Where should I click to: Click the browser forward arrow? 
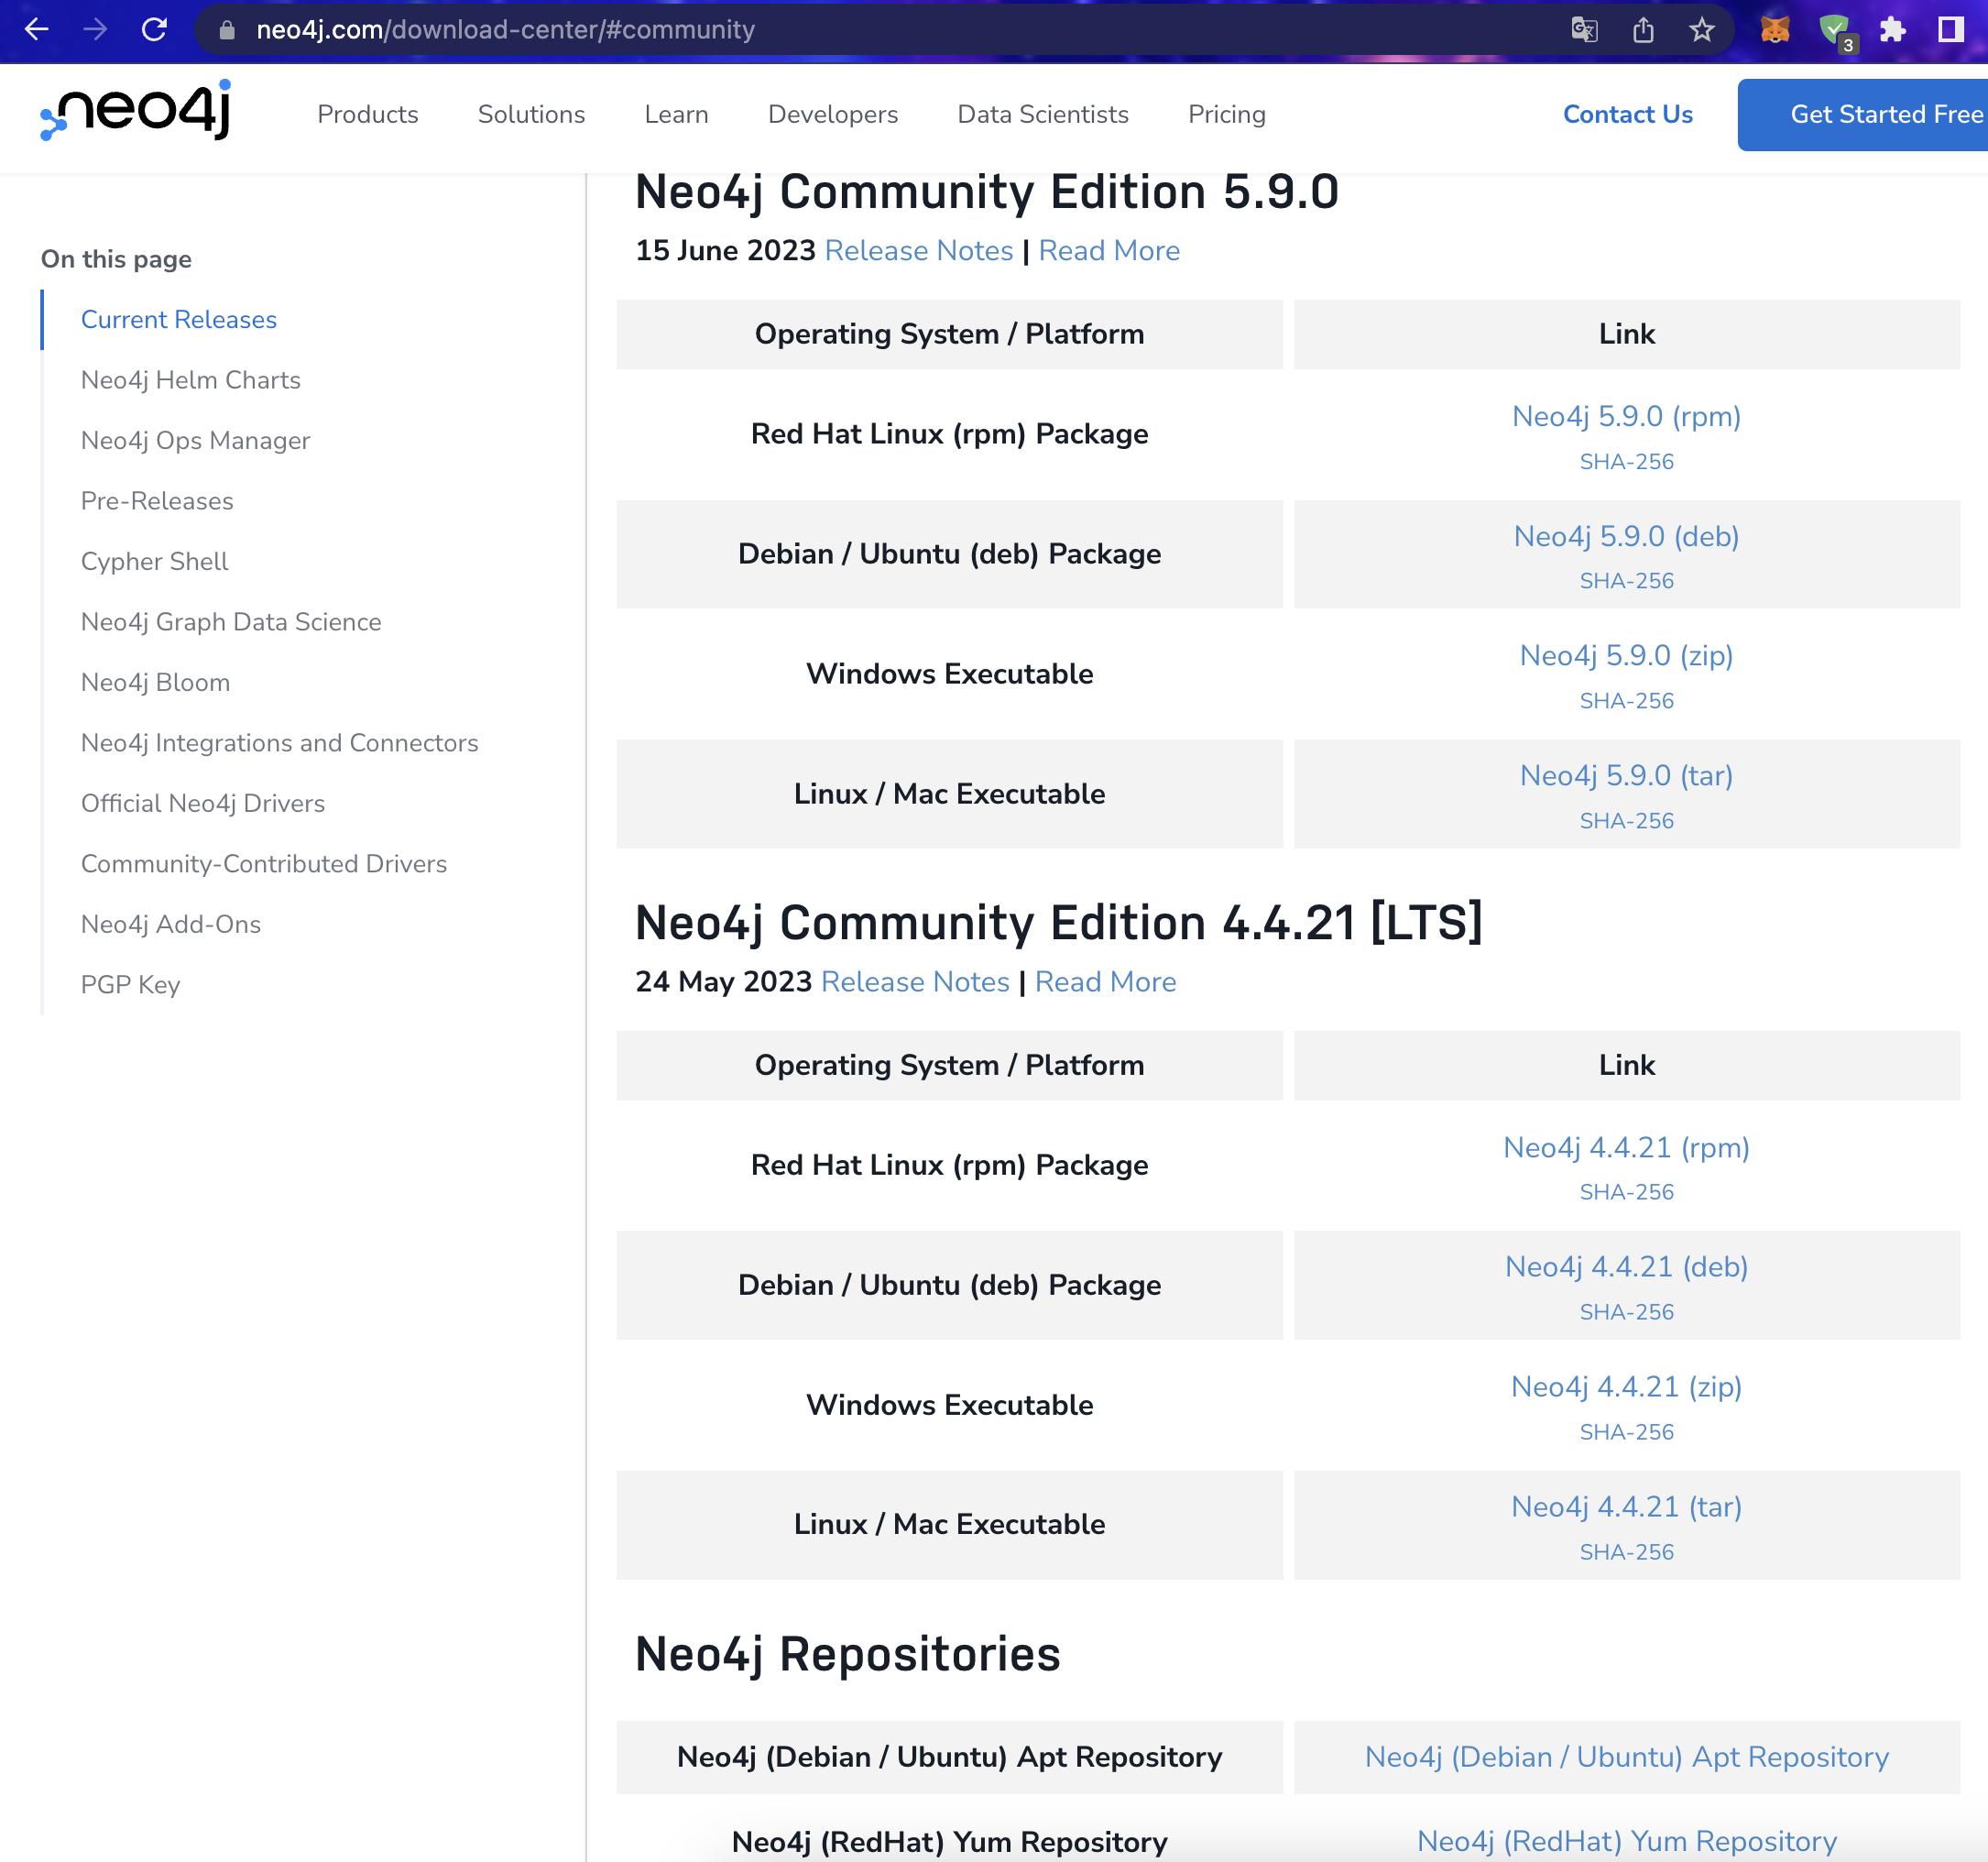click(x=95, y=30)
